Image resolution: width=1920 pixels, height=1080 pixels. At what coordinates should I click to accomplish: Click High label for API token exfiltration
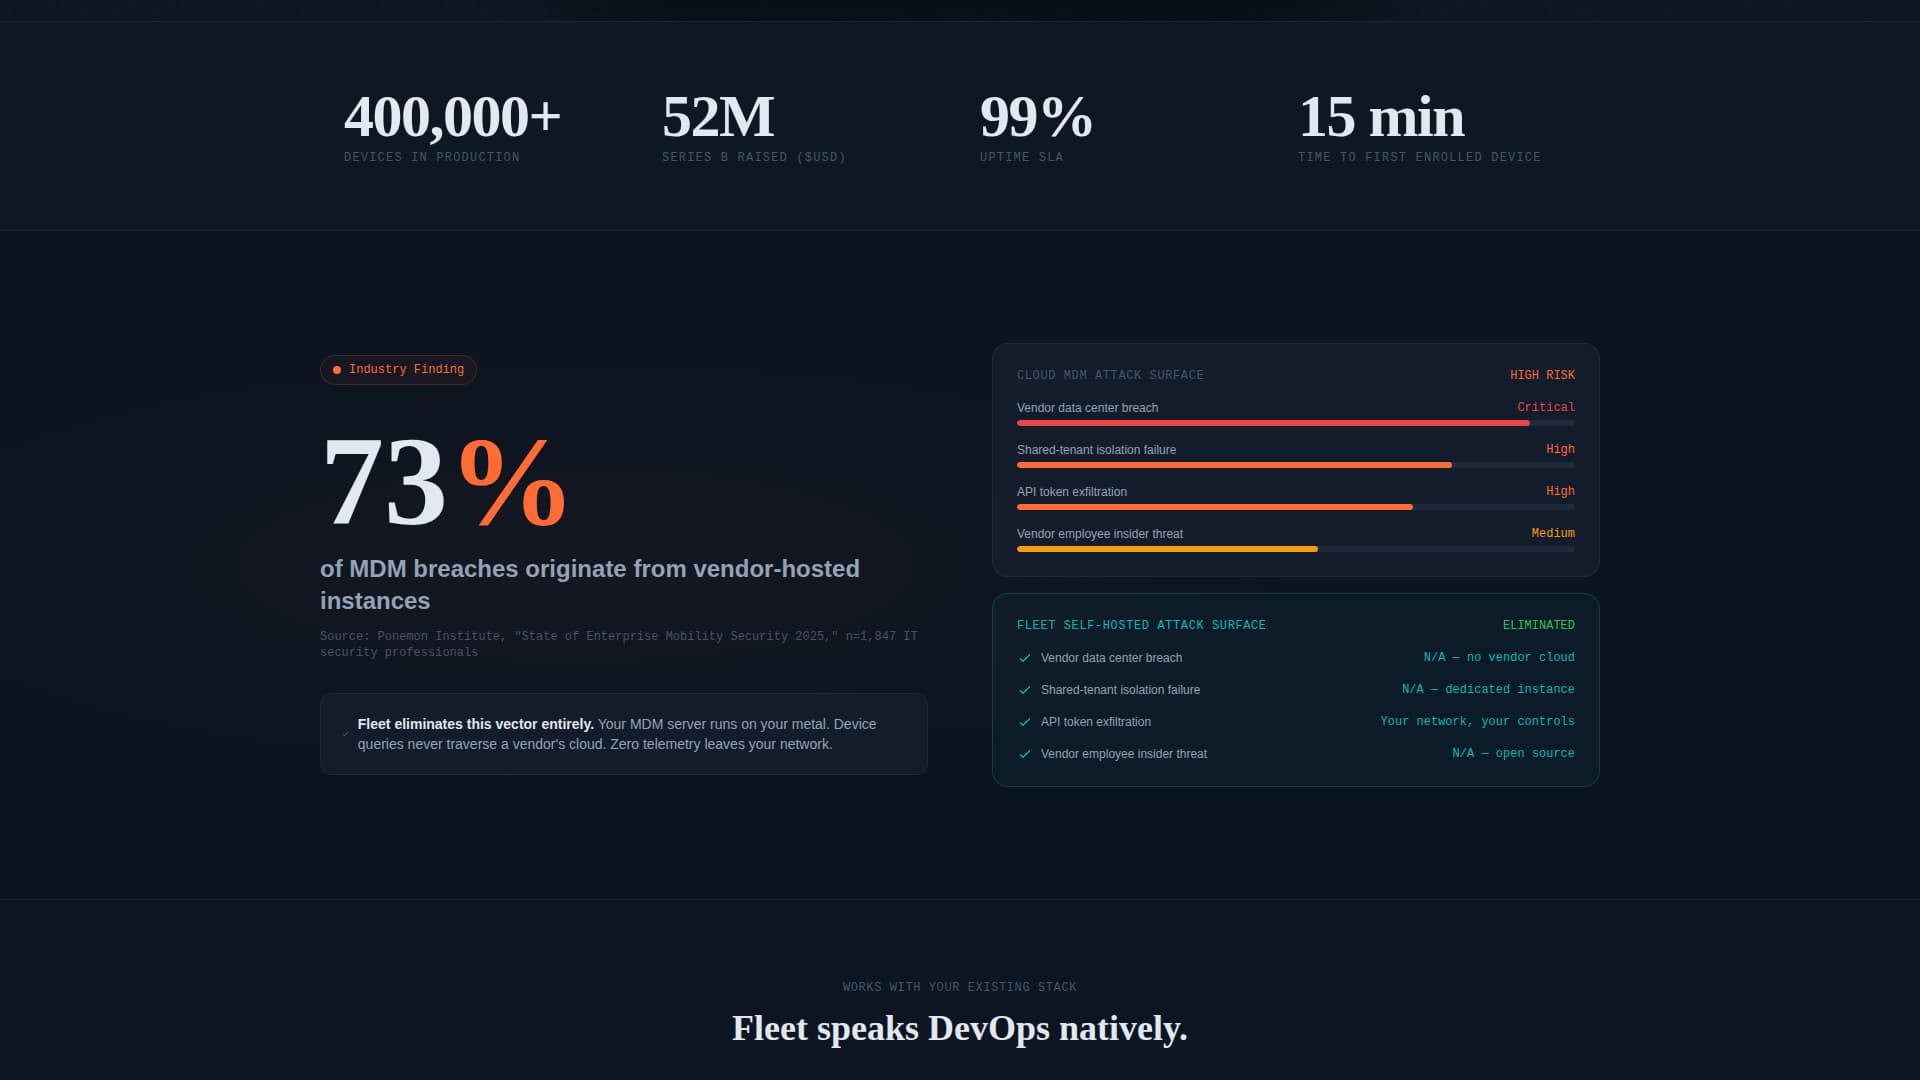[x=1560, y=491]
